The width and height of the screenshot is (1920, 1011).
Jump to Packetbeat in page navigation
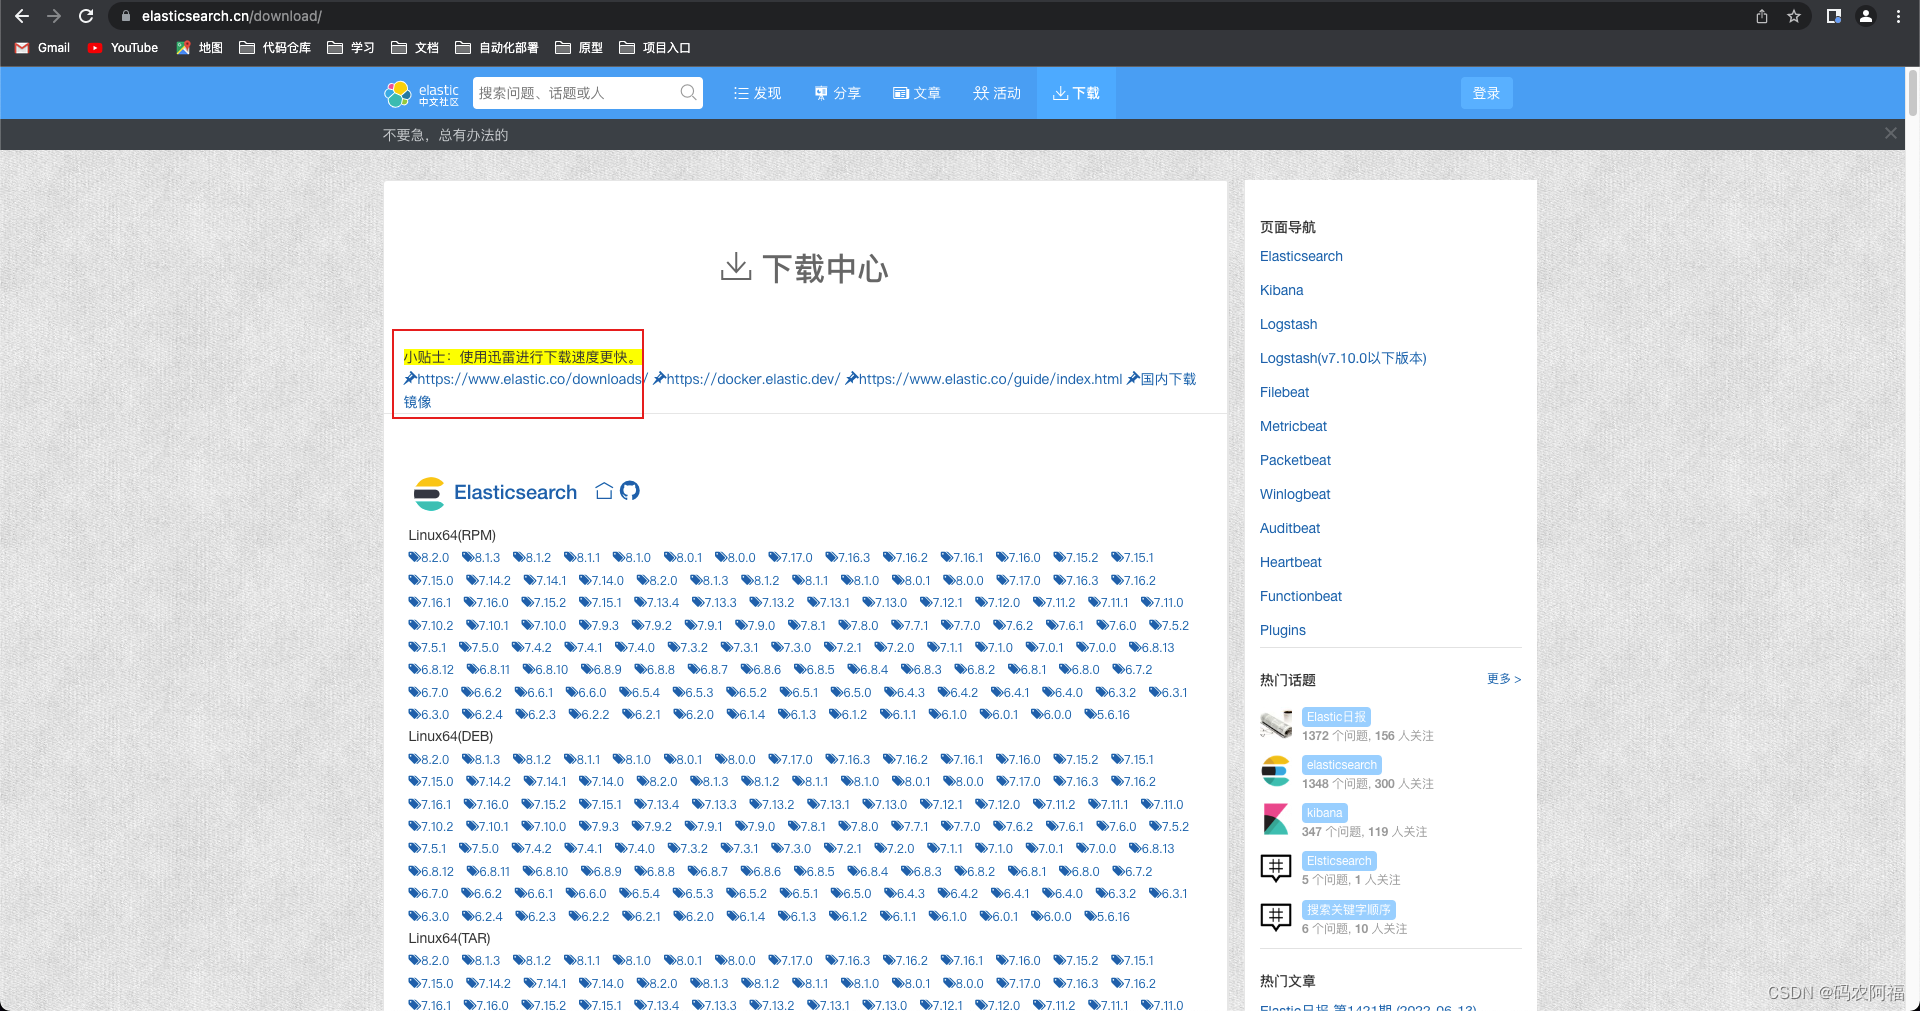pyautogui.click(x=1295, y=460)
